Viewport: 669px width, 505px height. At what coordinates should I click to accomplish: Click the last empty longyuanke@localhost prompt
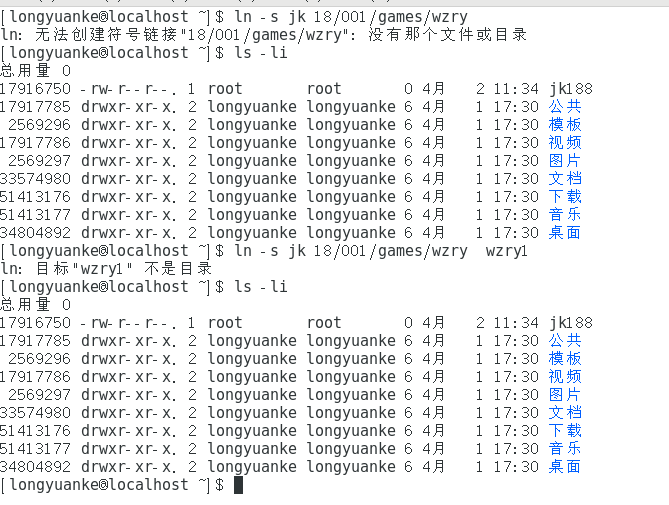pos(112,485)
